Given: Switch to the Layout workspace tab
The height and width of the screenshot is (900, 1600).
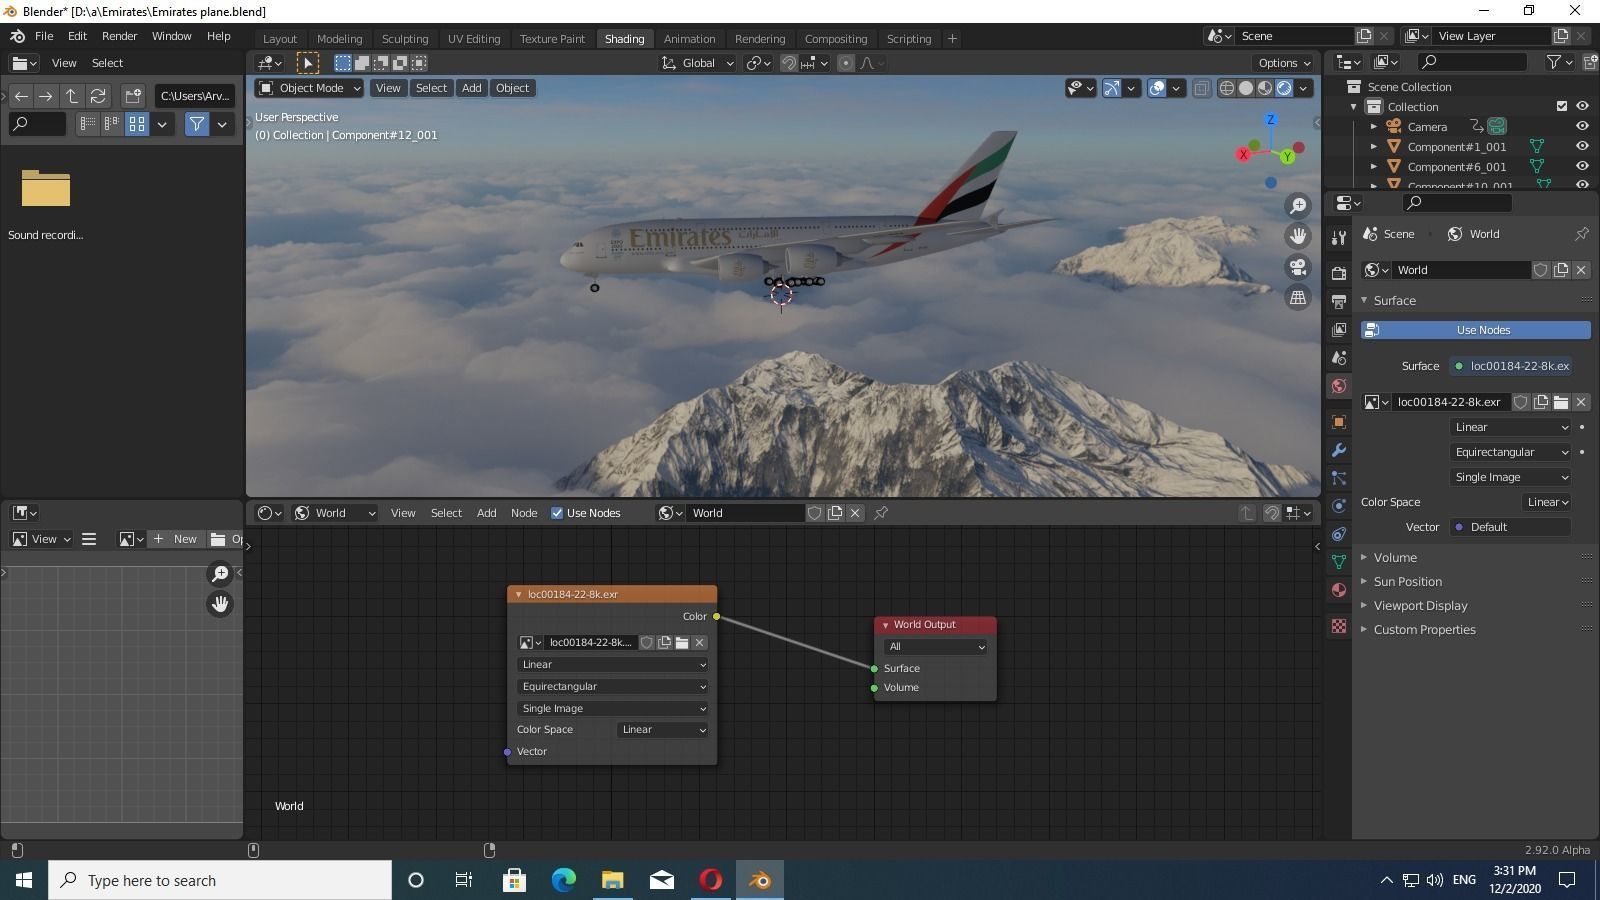Looking at the screenshot, I should click(280, 39).
